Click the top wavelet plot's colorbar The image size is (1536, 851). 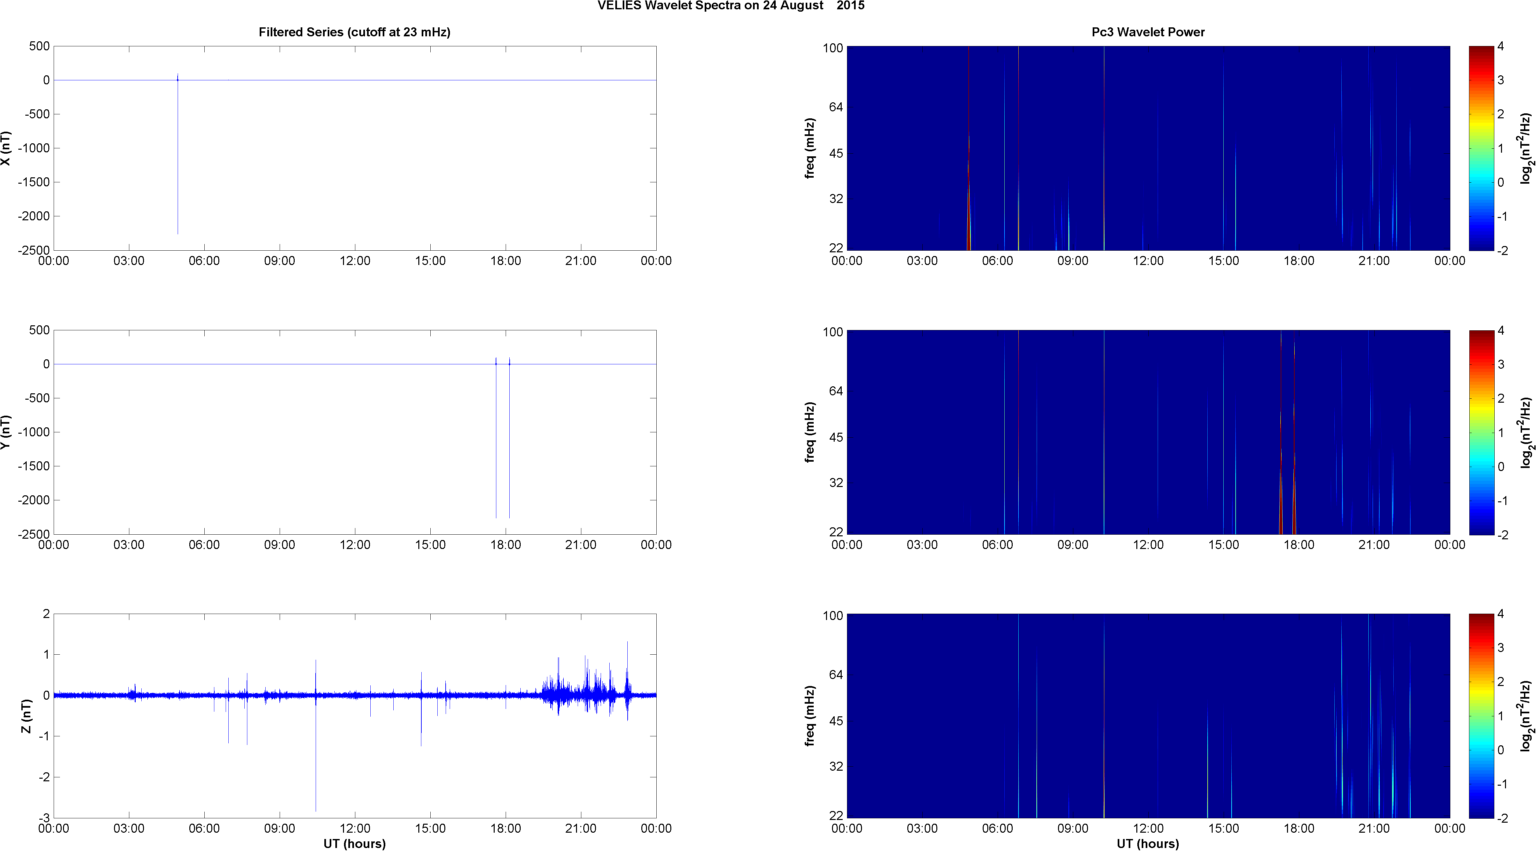tap(1480, 148)
